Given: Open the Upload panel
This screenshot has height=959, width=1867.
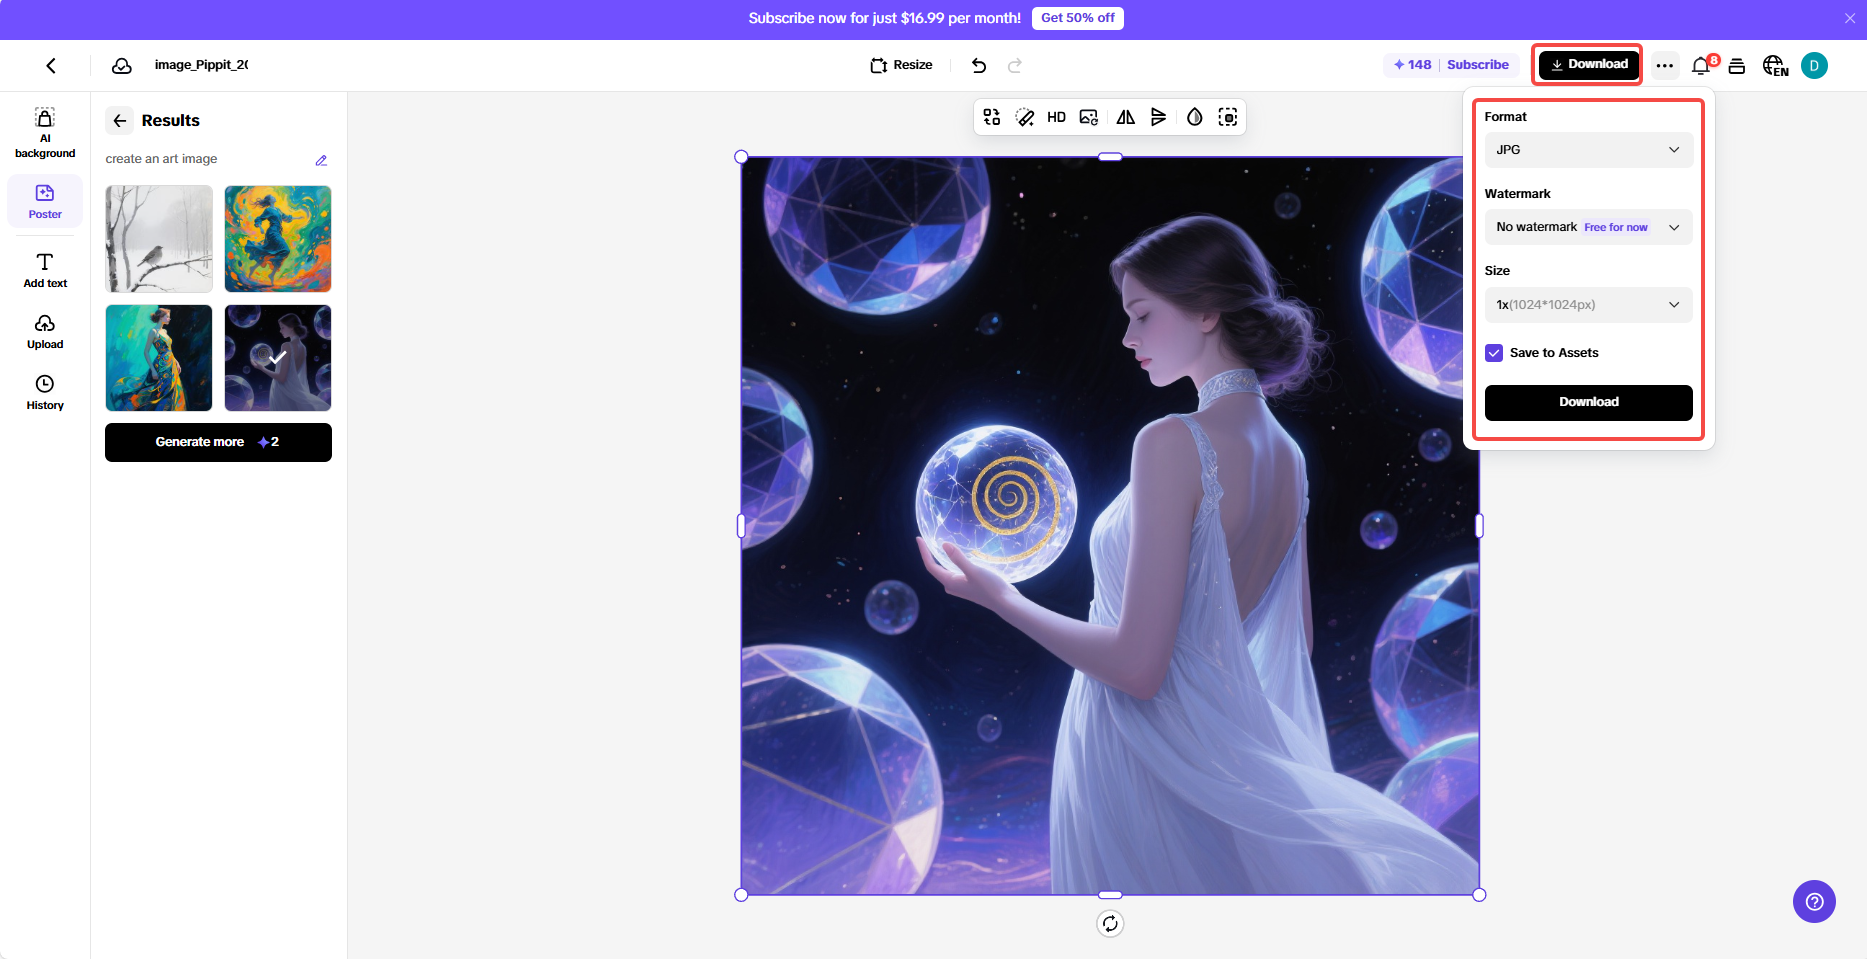Looking at the screenshot, I should pos(45,332).
